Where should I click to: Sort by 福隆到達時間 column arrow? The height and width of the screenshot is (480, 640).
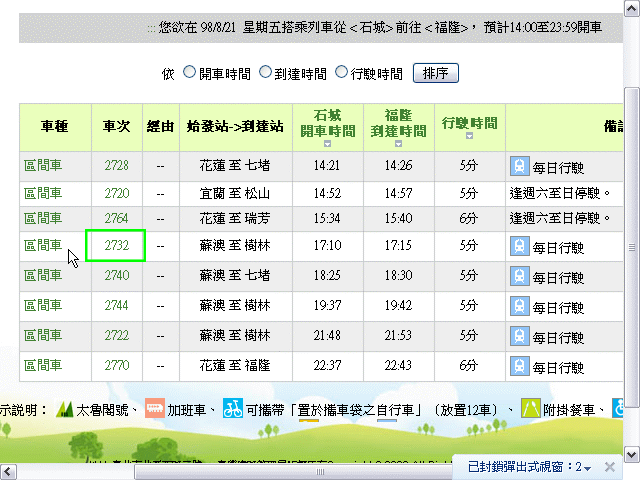pyautogui.click(x=399, y=144)
